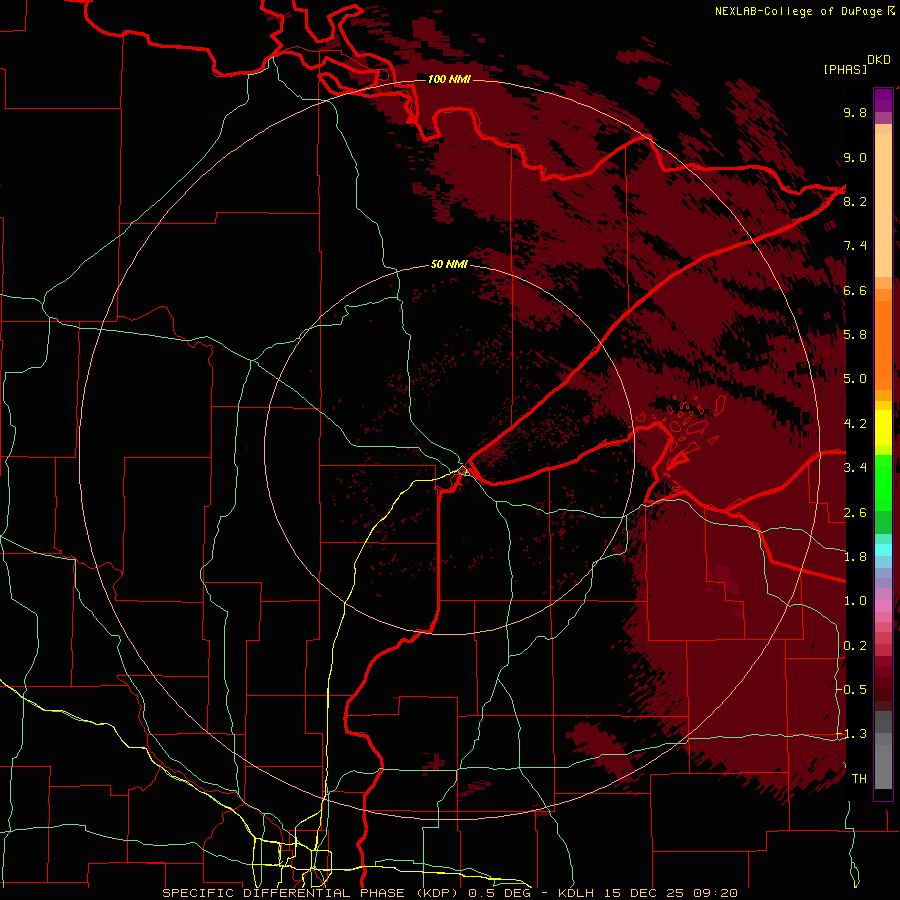Pick the yellow segment of the color bar
Screen dimensions: 900x900
(883, 428)
